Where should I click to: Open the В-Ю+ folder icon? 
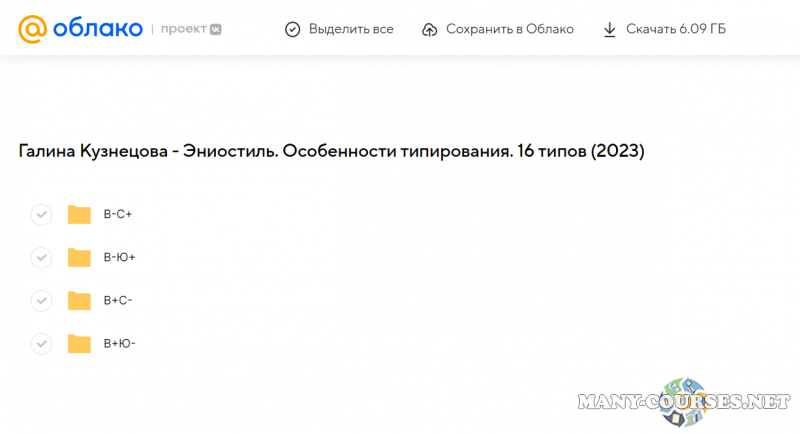[x=79, y=258]
